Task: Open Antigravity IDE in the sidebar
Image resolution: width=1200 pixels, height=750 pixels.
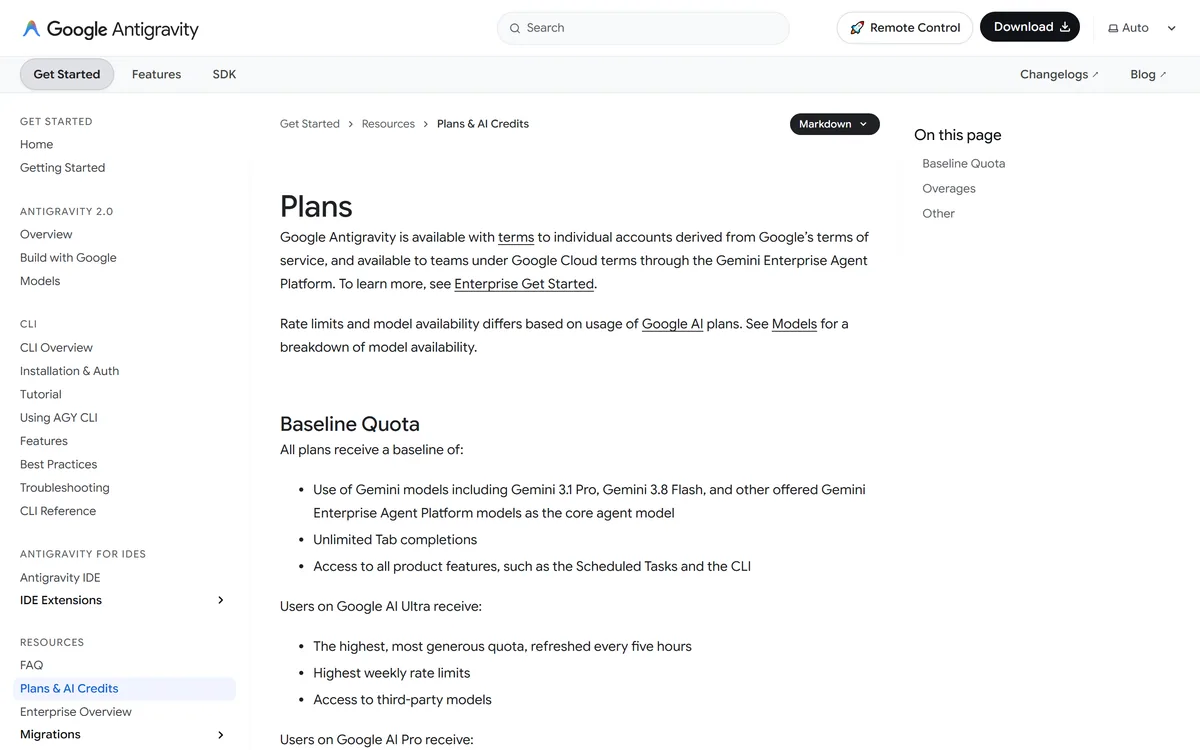Action: tap(60, 578)
